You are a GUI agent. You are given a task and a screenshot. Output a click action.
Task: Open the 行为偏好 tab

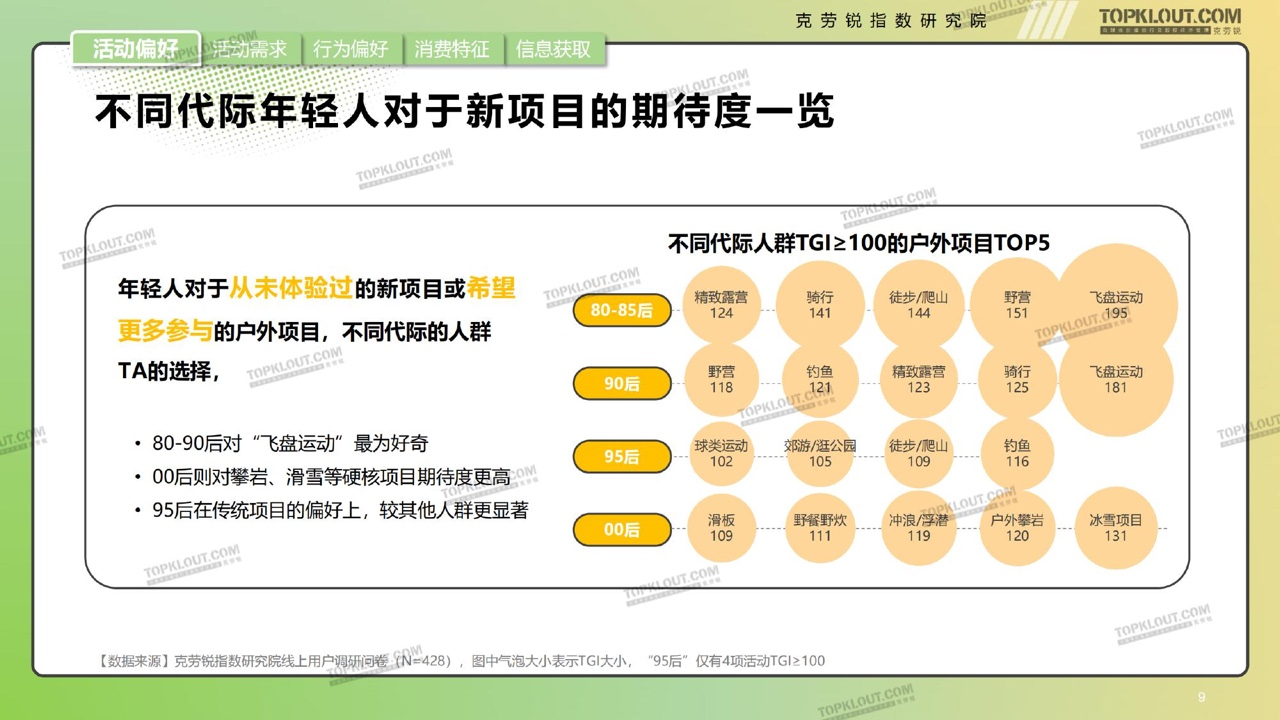351,48
